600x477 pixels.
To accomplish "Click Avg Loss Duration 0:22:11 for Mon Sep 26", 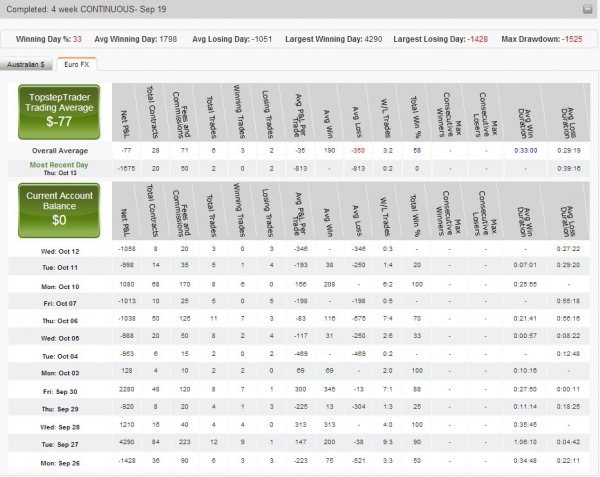I will 568,461.
